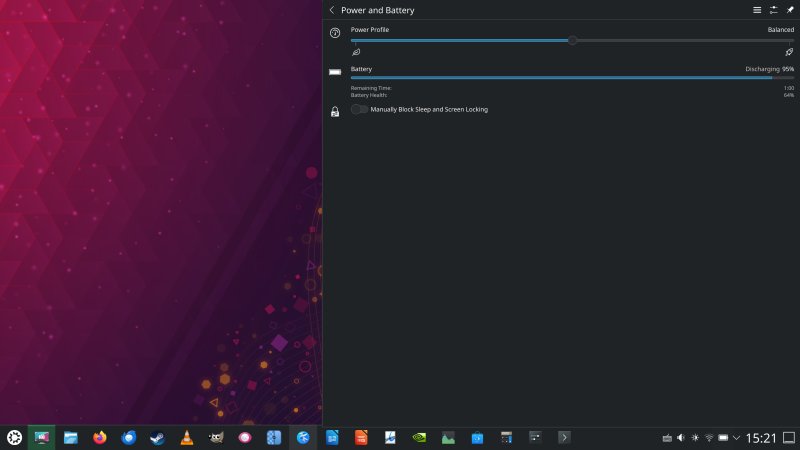
Task: Open keyboard tray icon in system tray
Action: tap(667, 438)
